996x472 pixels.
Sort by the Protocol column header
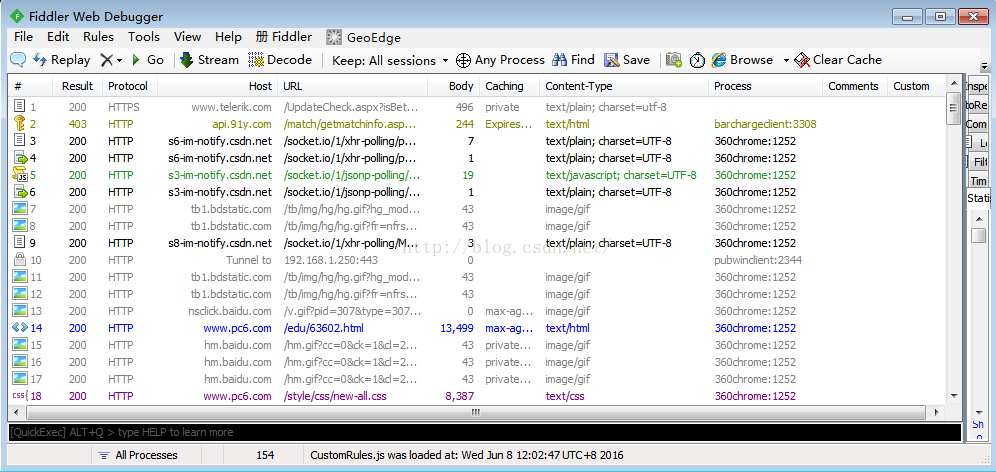click(128, 86)
